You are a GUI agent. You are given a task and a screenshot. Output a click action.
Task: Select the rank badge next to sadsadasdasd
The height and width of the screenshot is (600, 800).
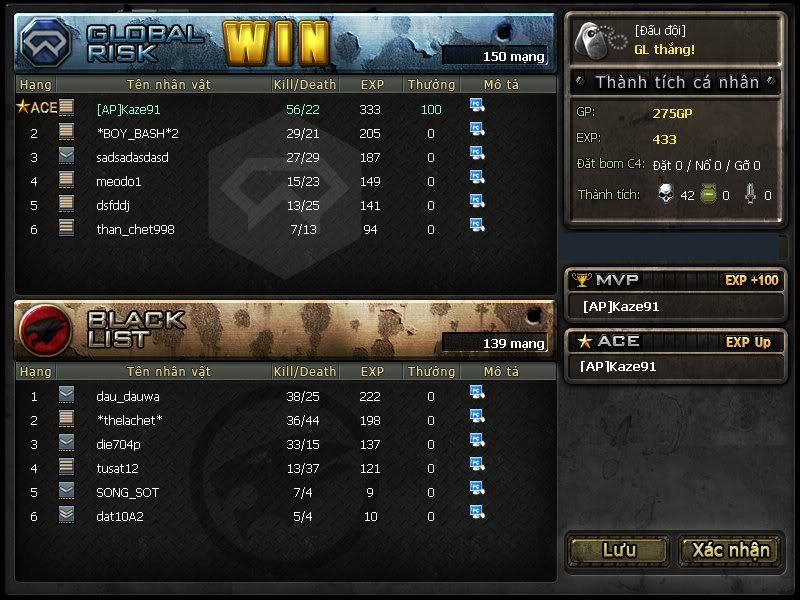click(x=66, y=155)
